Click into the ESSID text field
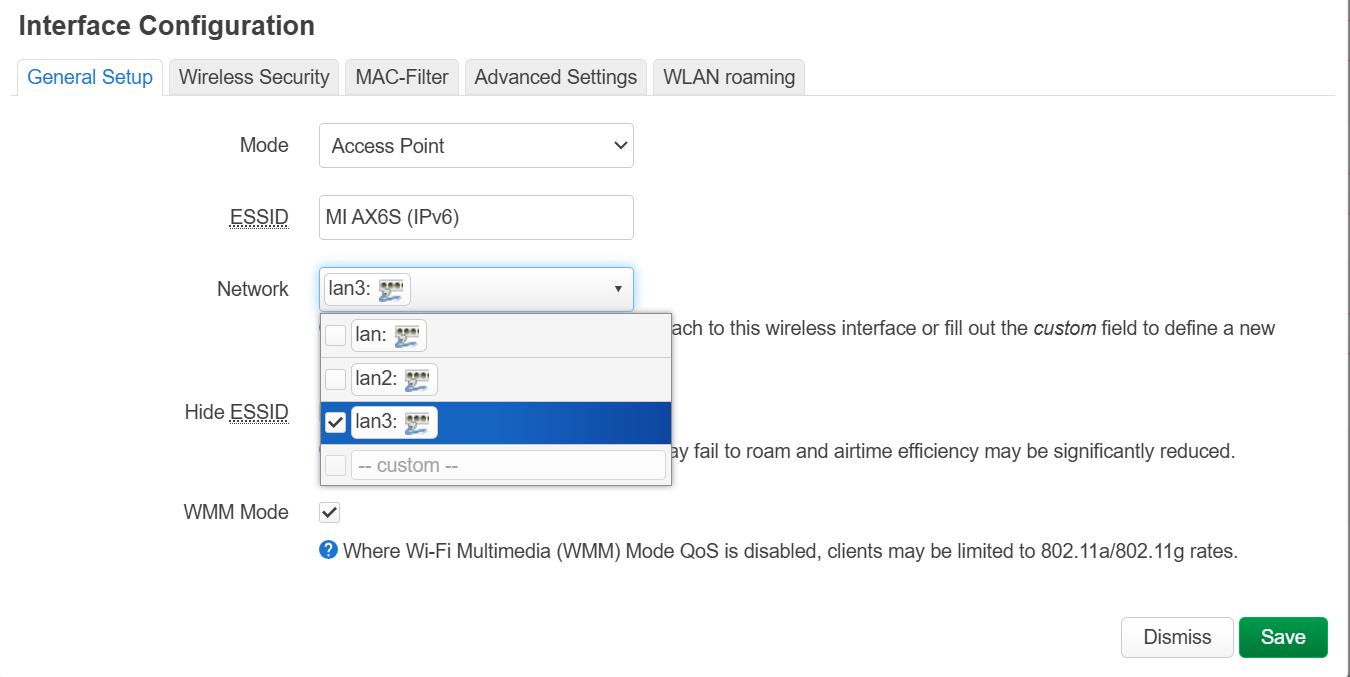 click(x=476, y=217)
